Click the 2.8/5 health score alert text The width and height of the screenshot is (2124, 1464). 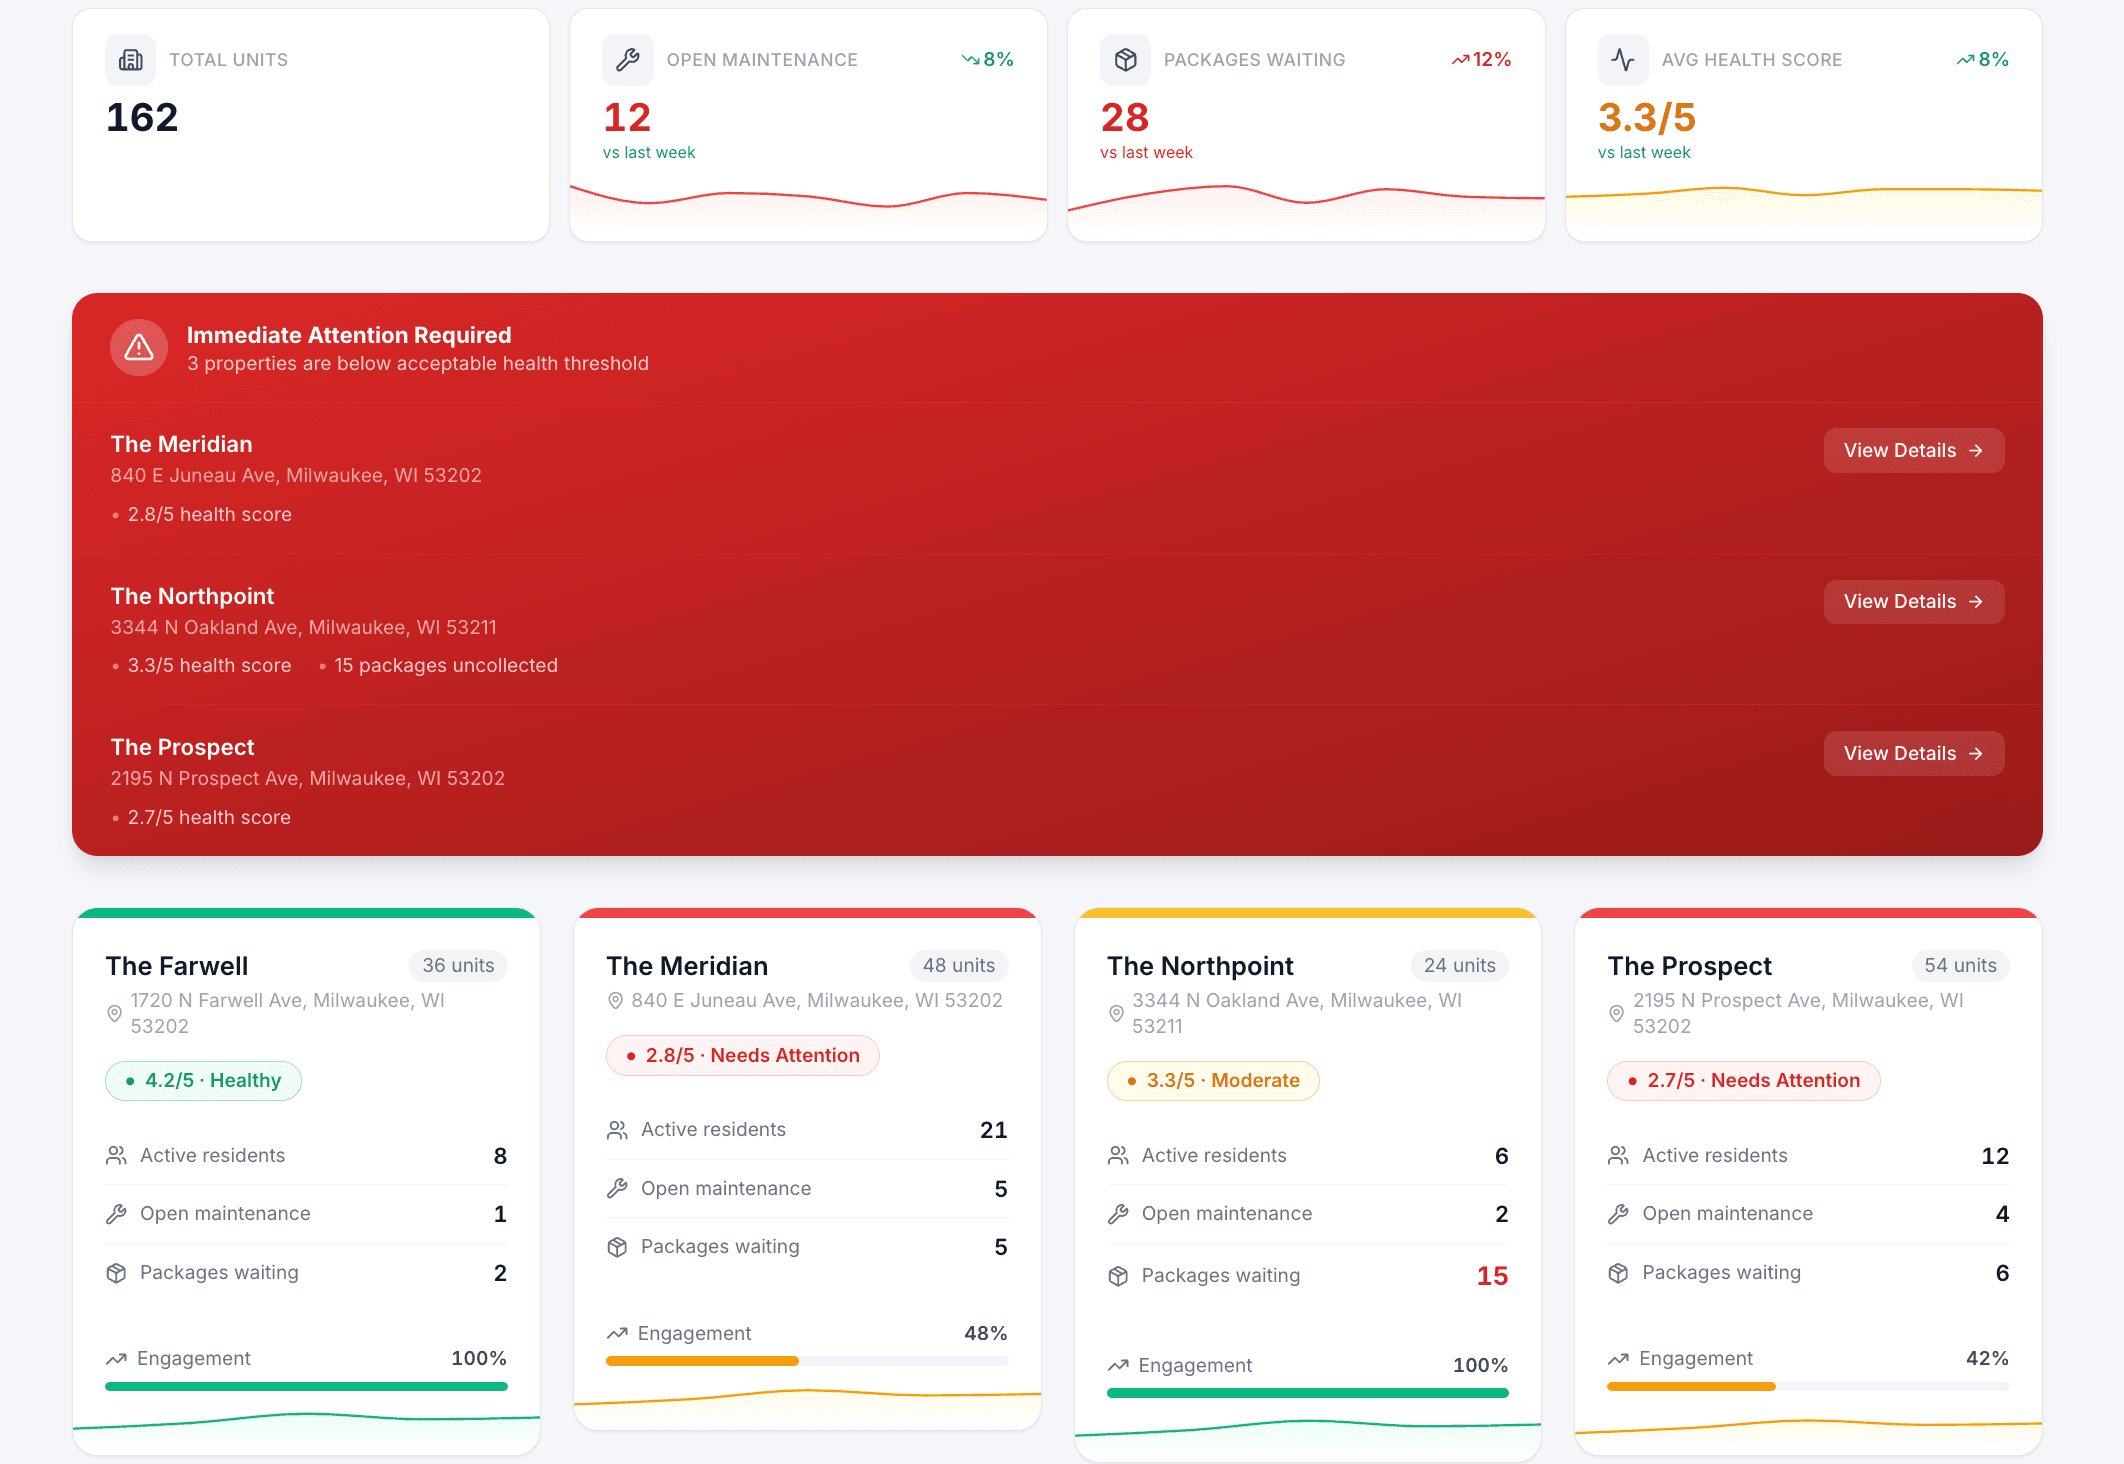tap(210, 515)
